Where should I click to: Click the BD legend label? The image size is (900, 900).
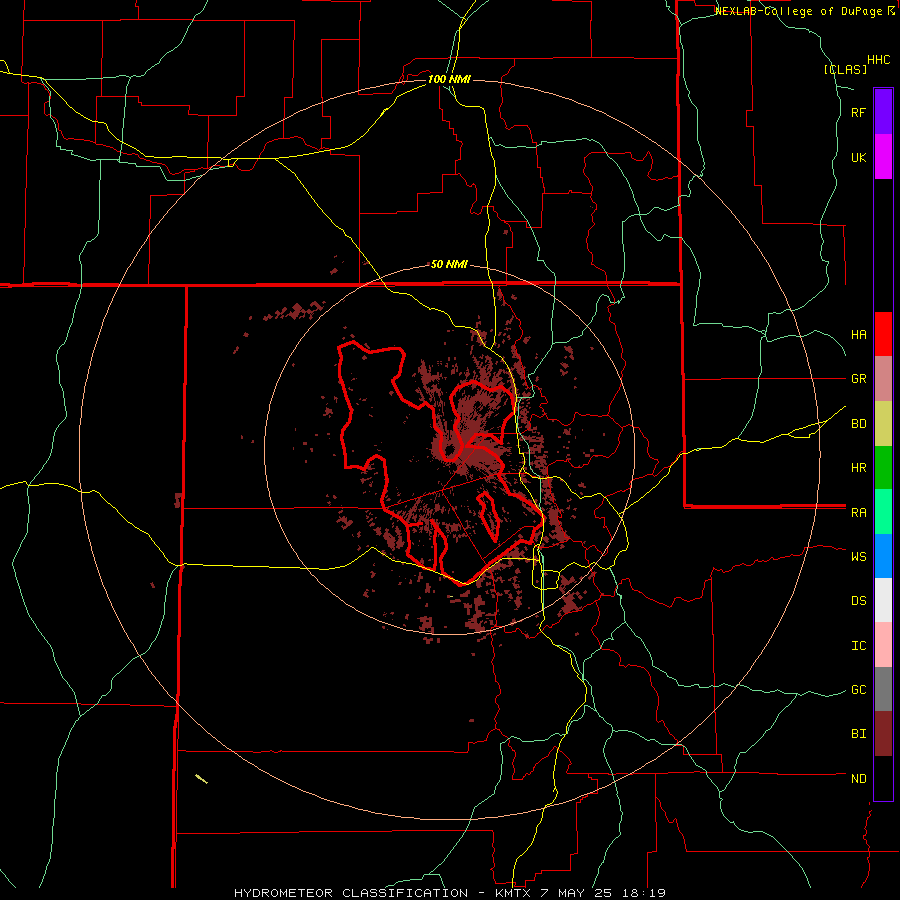coord(858,424)
